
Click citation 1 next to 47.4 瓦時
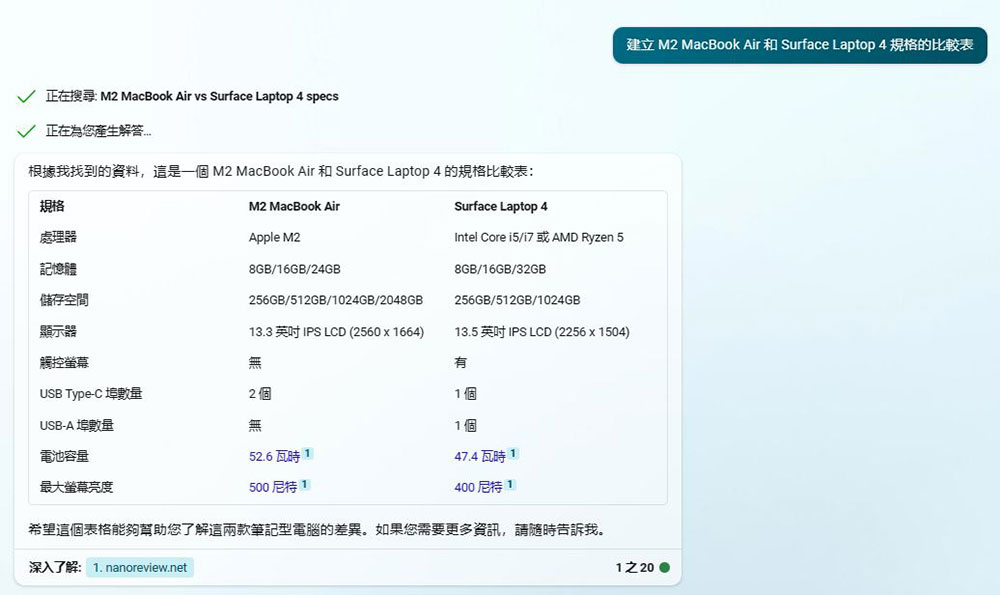513,453
